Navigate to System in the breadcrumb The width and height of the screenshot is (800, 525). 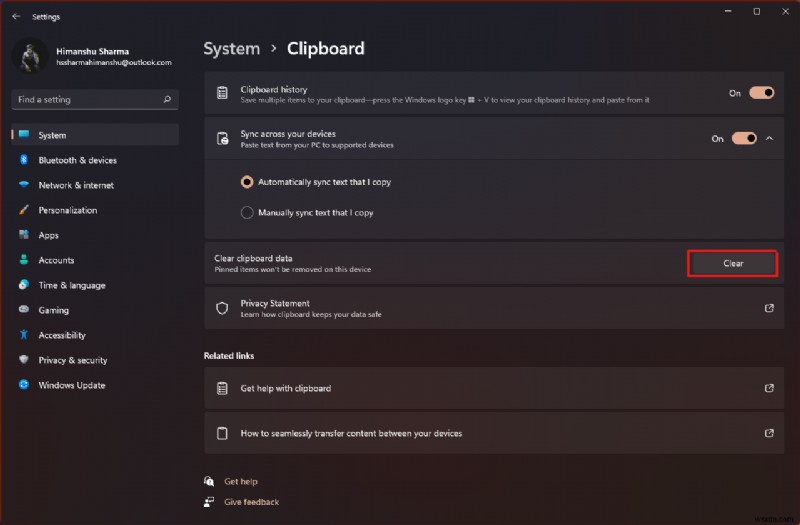pyautogui.click(x=231, y=48)
